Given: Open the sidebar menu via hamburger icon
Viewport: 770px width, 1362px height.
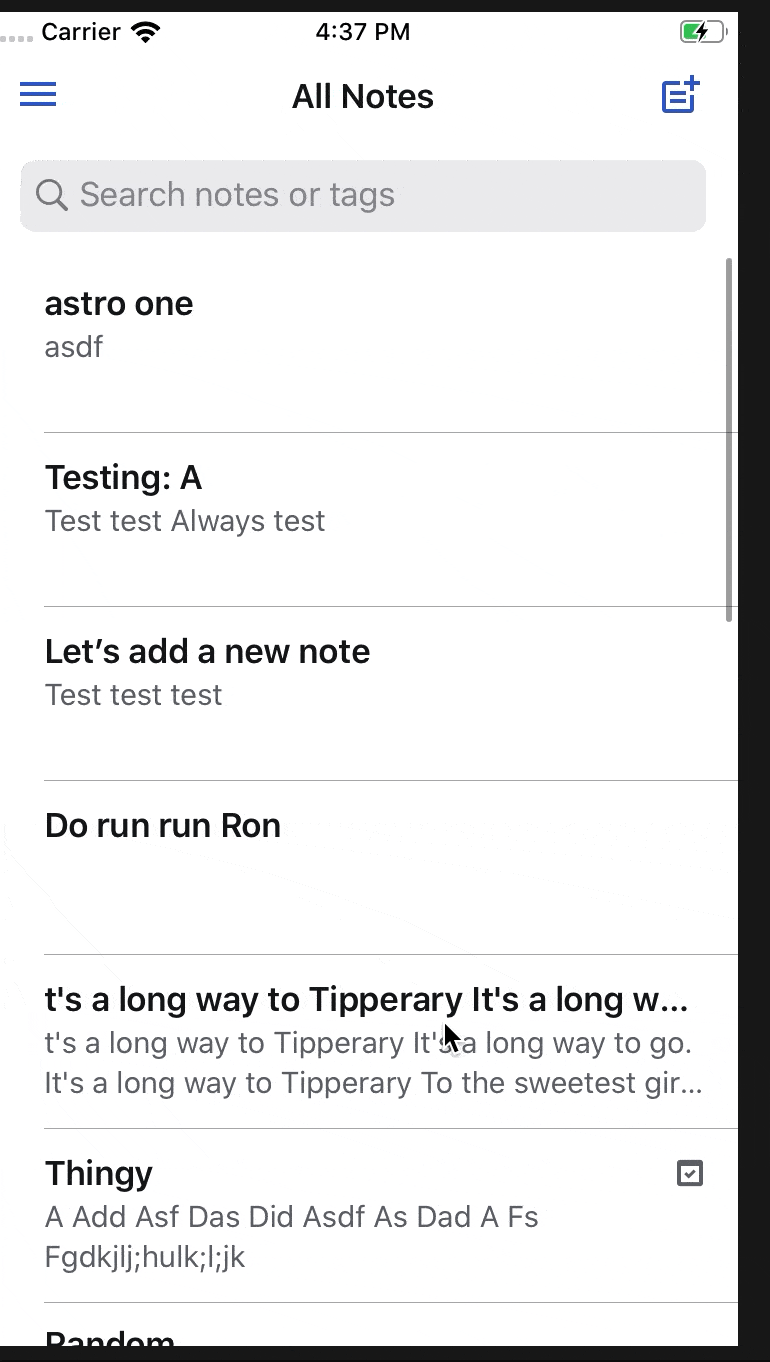Looking at the screenshot, I should [x=37, y=94].
